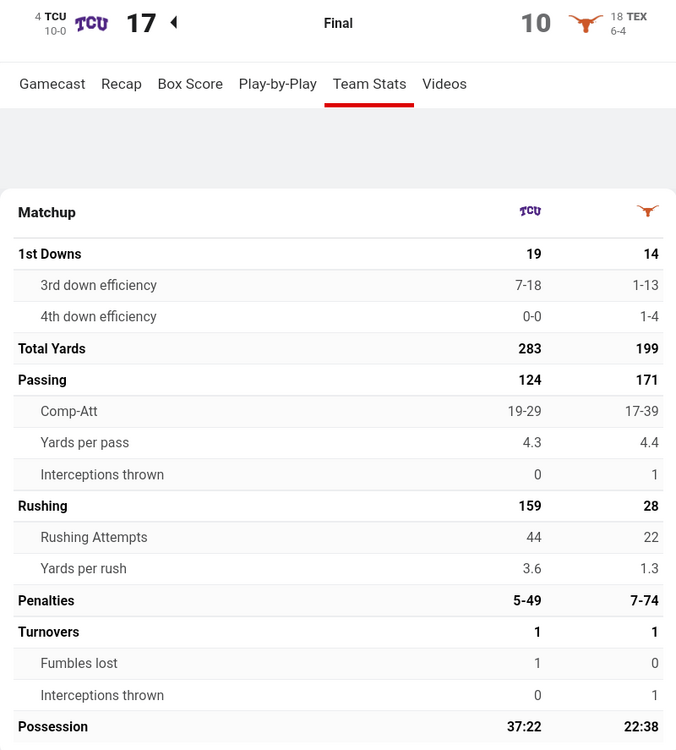Click the Matchup table heading
The height and width of the screenshot is (750, 676).
coord(47,212)
